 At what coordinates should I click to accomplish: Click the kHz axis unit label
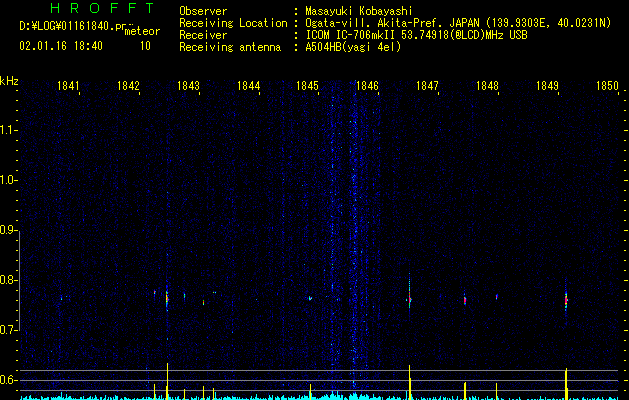pyautogui.click(x=9, y=81)
